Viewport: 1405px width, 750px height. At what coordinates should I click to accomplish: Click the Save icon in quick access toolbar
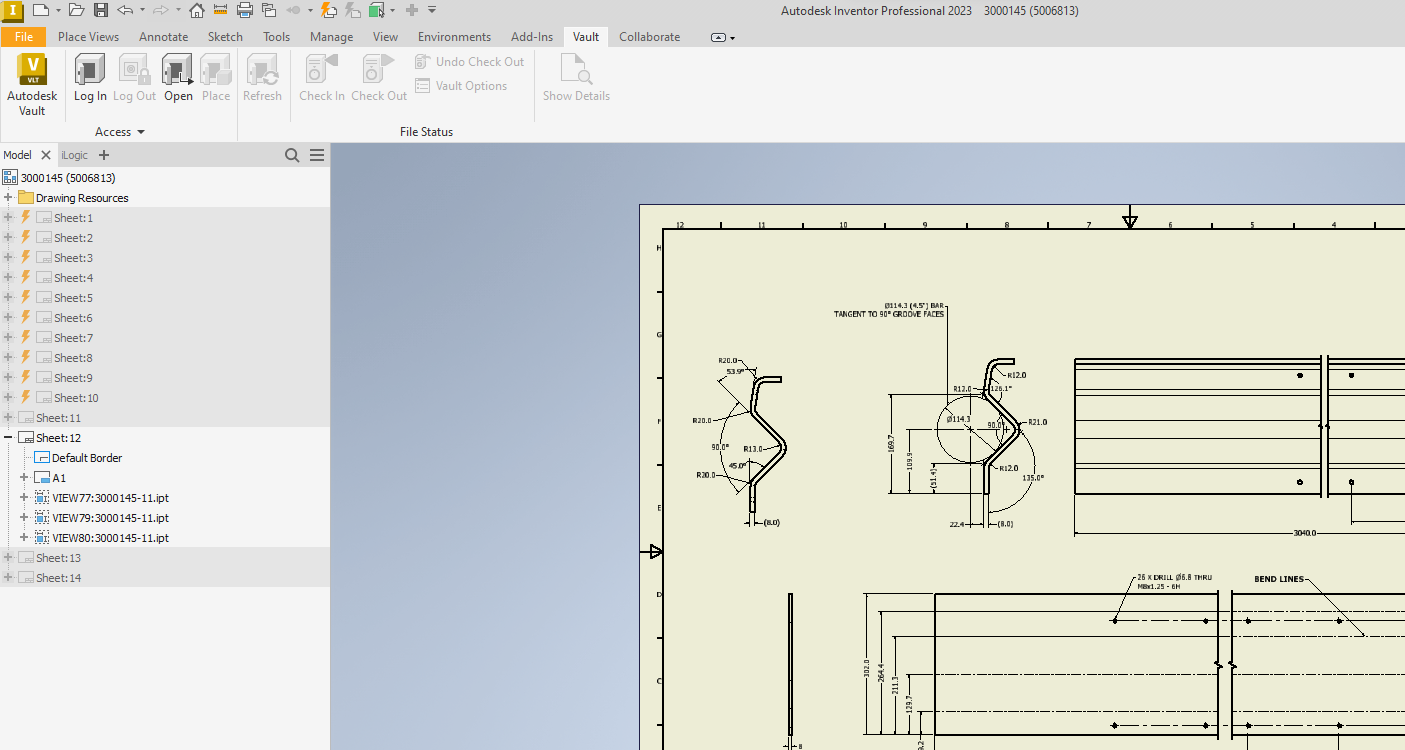101,10
